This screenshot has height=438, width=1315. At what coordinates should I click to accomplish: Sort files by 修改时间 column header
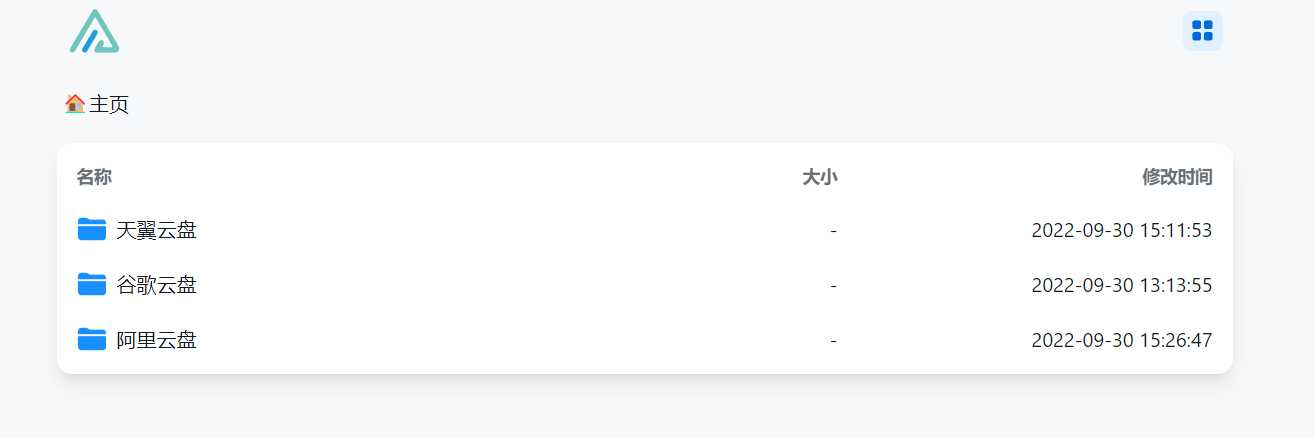[x=1177, y=177]
